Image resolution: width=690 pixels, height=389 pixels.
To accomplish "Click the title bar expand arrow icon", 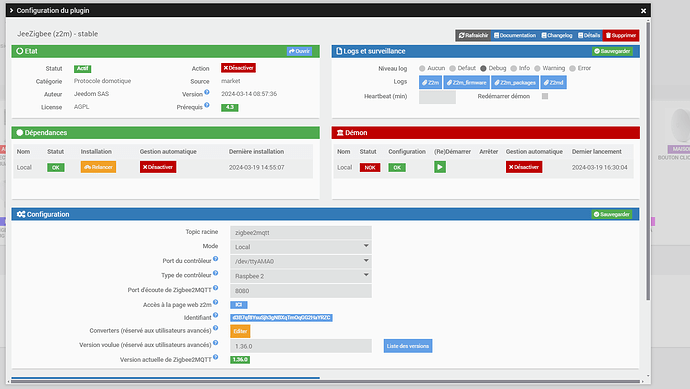I will tap(11, 11).
